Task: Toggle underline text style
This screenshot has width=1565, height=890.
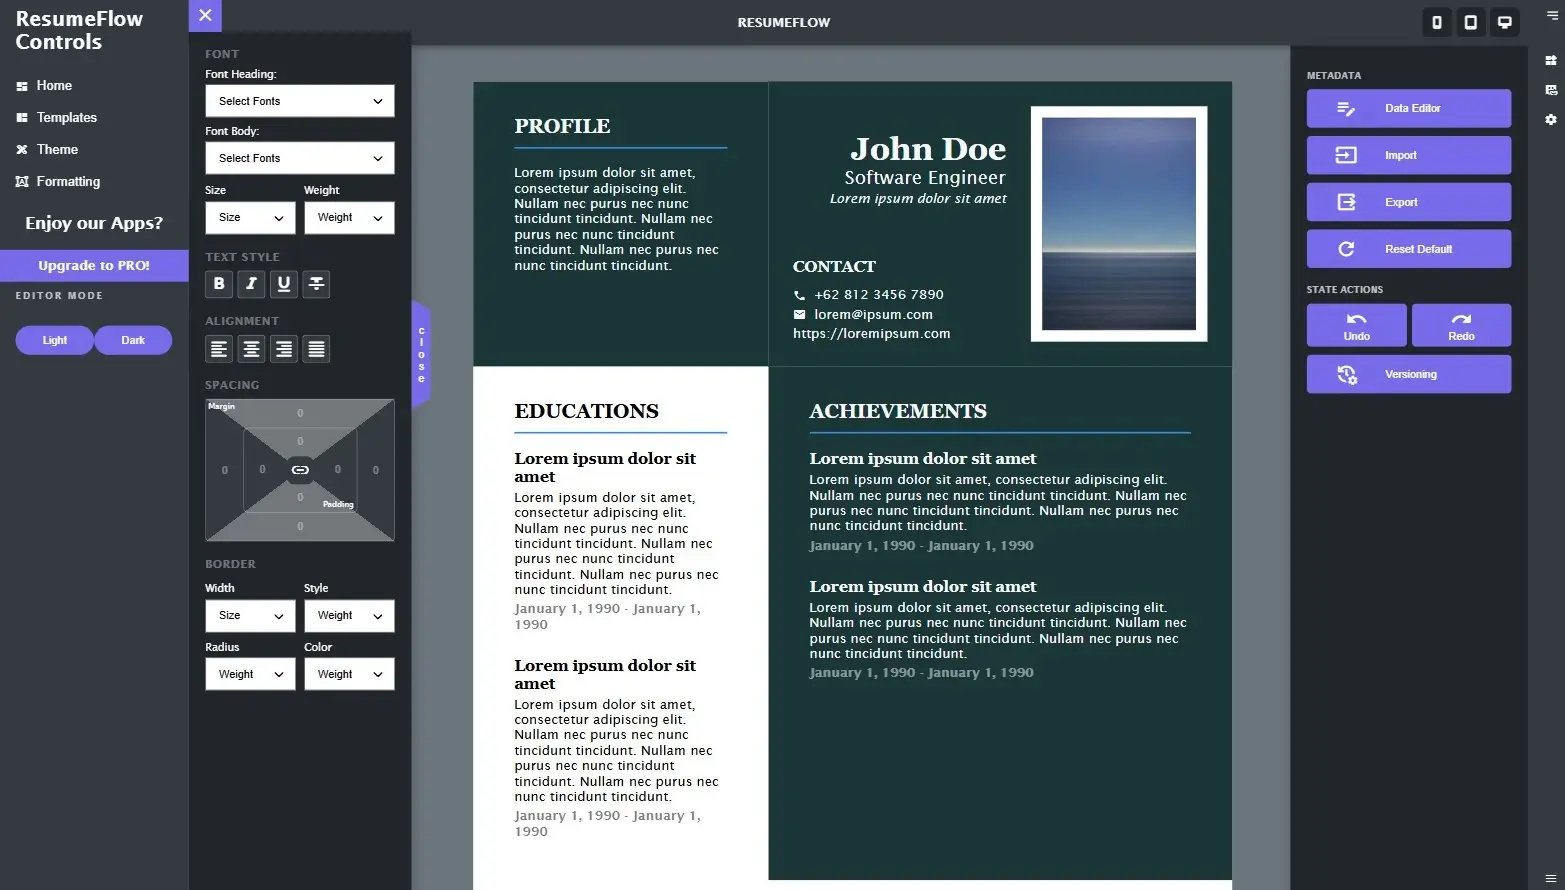Action: pyautogui.click(x=284, y=284)
